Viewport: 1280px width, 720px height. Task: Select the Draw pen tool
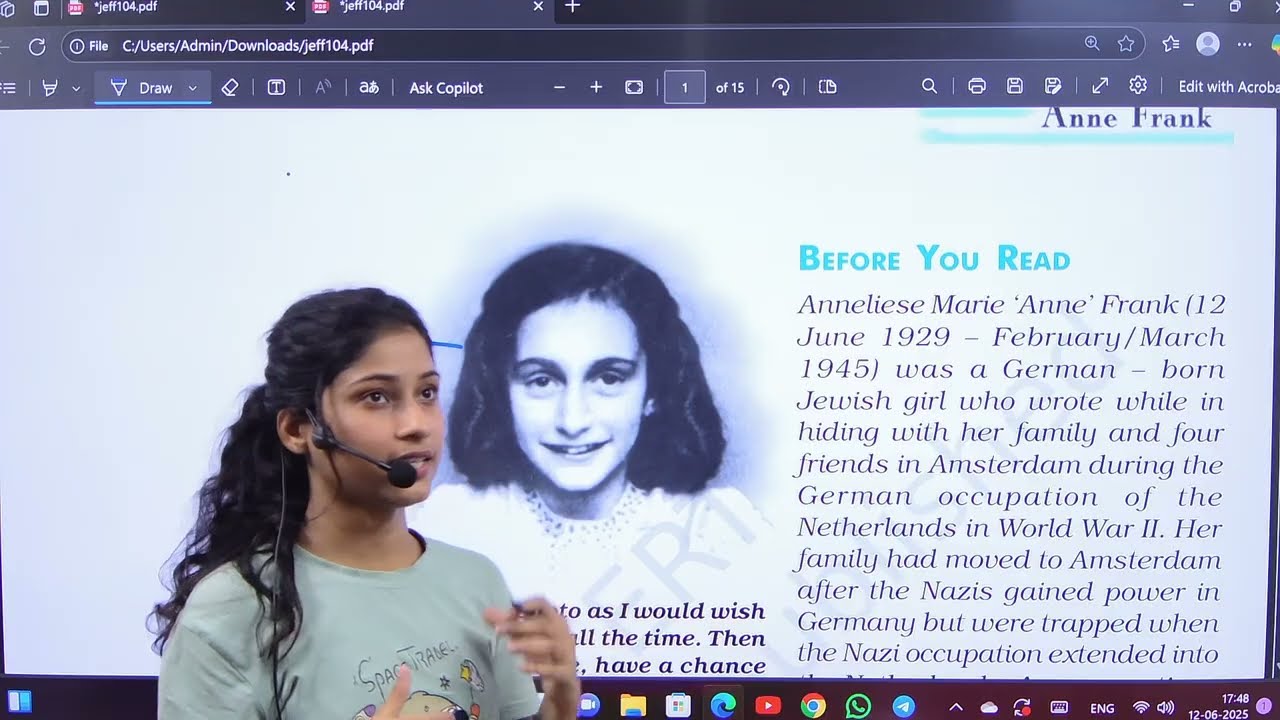pos(141,87)
